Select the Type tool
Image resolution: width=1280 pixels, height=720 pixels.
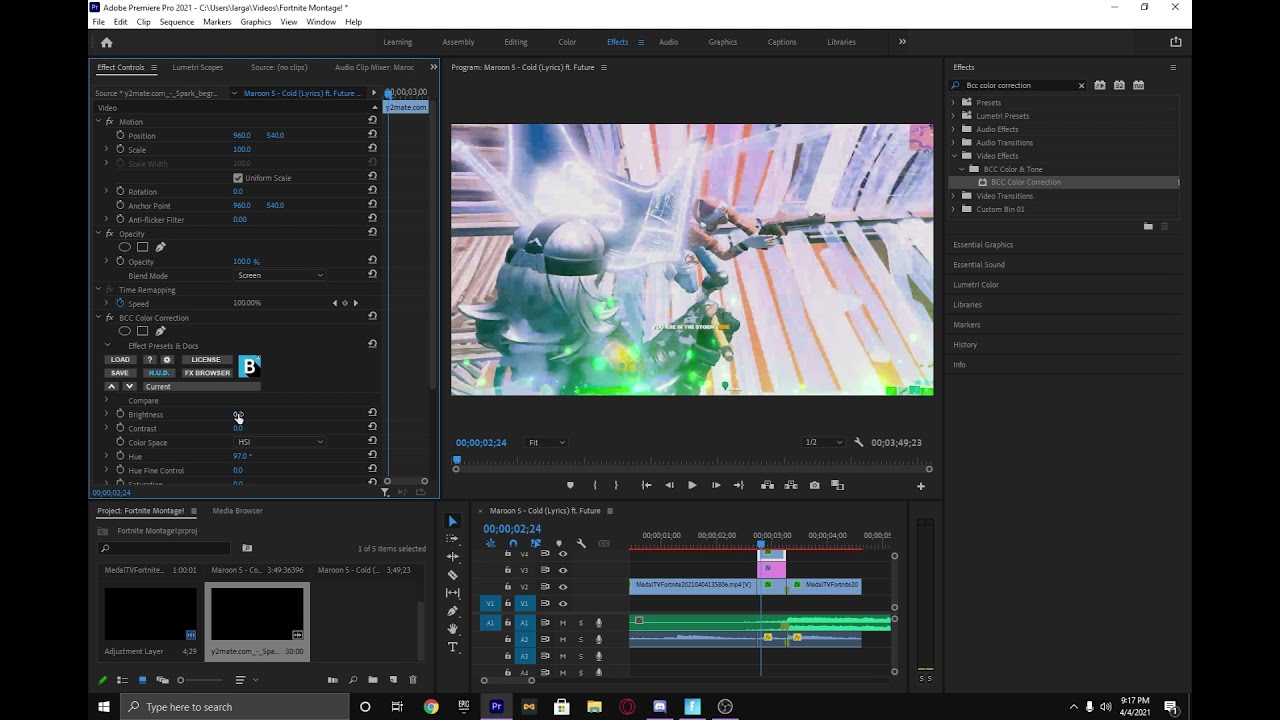[x=452, y=647]
